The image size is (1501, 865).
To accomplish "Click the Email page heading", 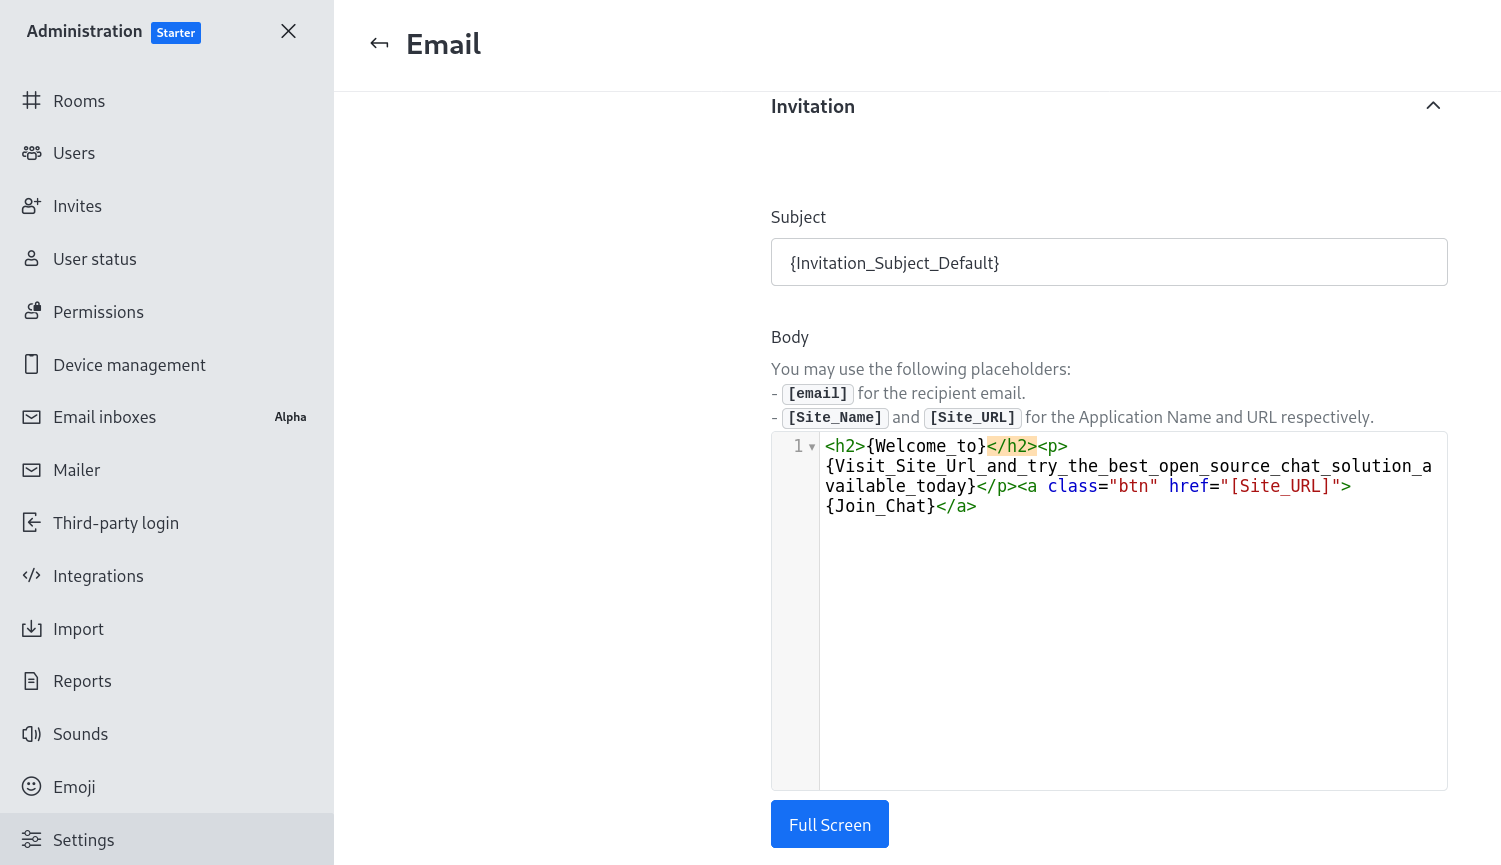I will click(443, 44).
